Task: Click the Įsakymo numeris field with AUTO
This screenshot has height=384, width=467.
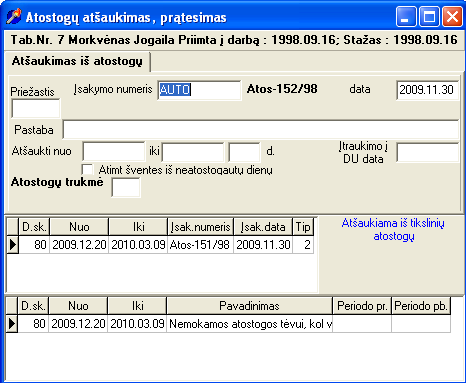Action: click(199, 90)
